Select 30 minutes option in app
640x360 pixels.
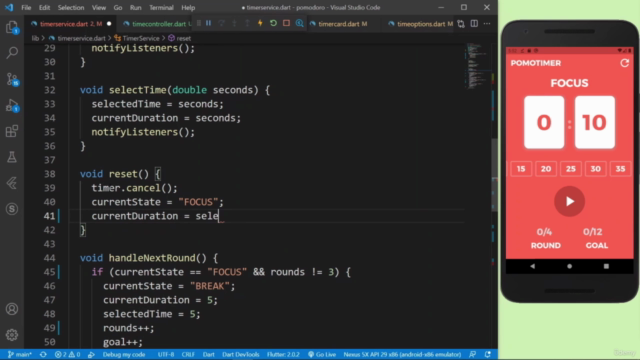coord(596,169)
